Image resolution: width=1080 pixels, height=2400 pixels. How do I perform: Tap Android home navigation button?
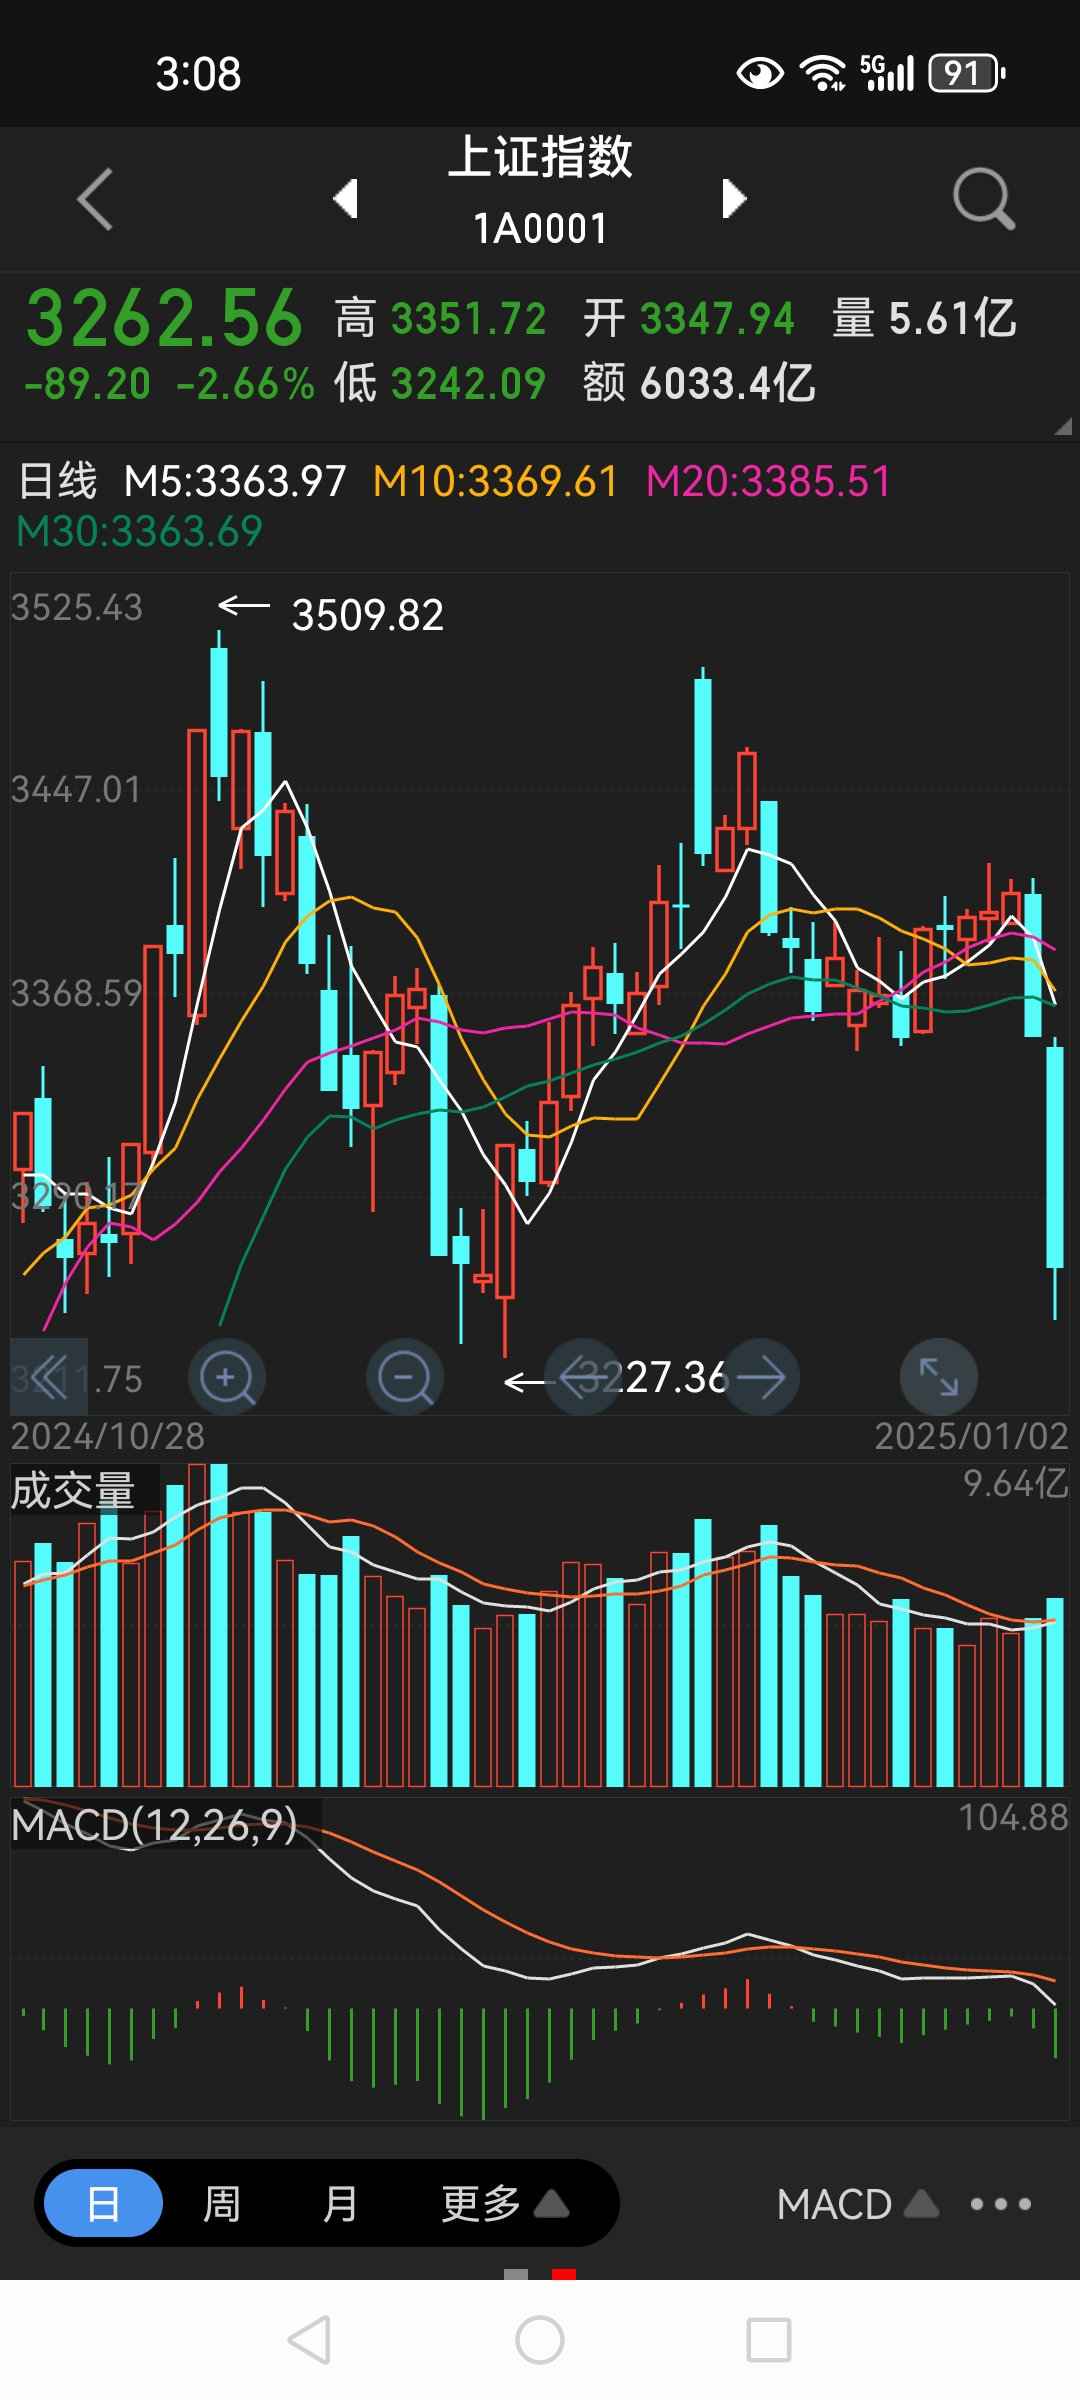click(540, 2340)
